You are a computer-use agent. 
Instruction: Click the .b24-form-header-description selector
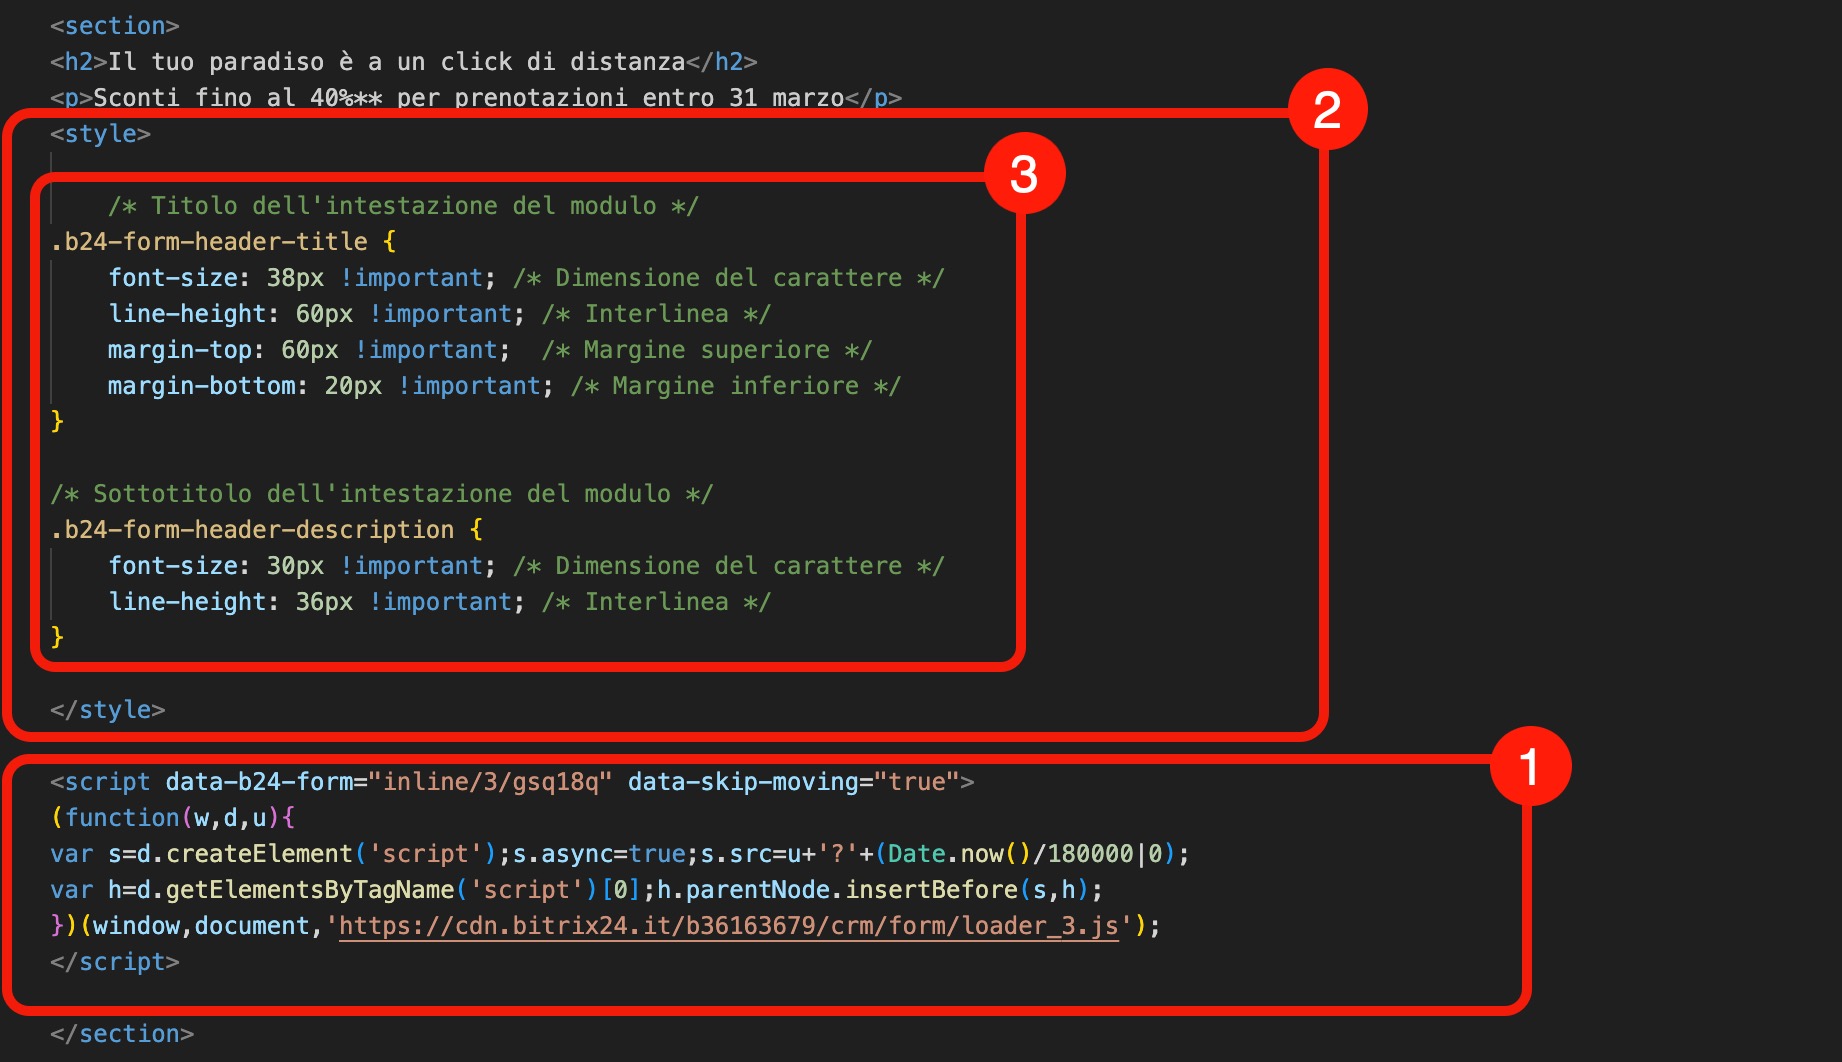[252, 530]
